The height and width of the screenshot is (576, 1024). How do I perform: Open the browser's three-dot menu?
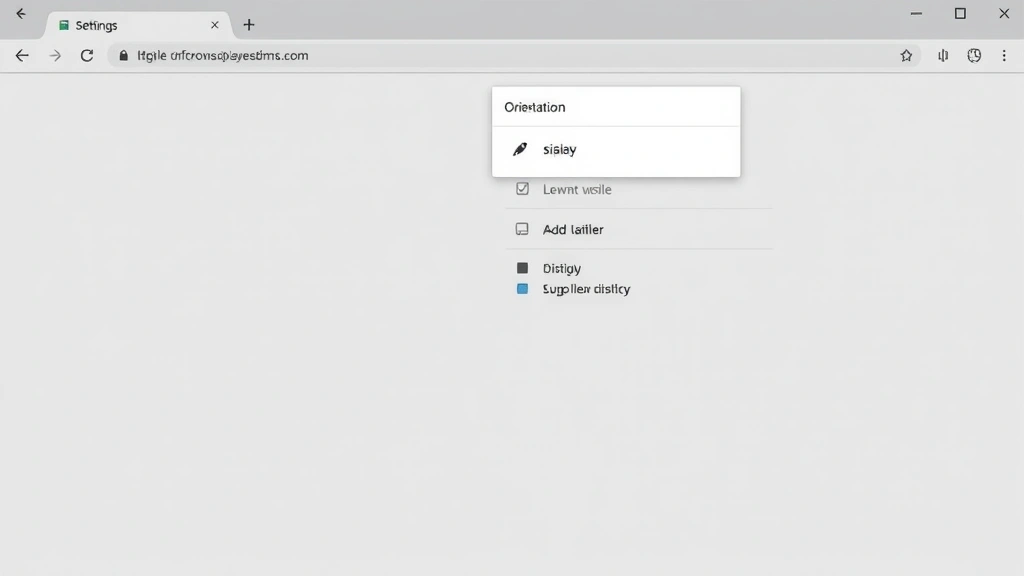1004,56
